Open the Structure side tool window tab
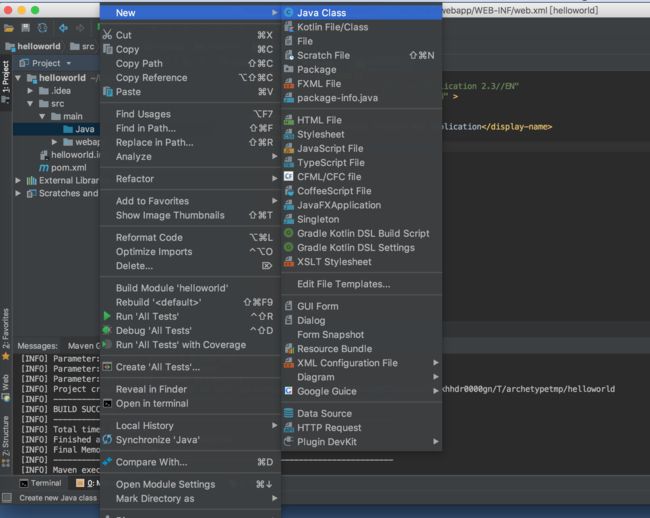650x518 pixels. point(5,441)
